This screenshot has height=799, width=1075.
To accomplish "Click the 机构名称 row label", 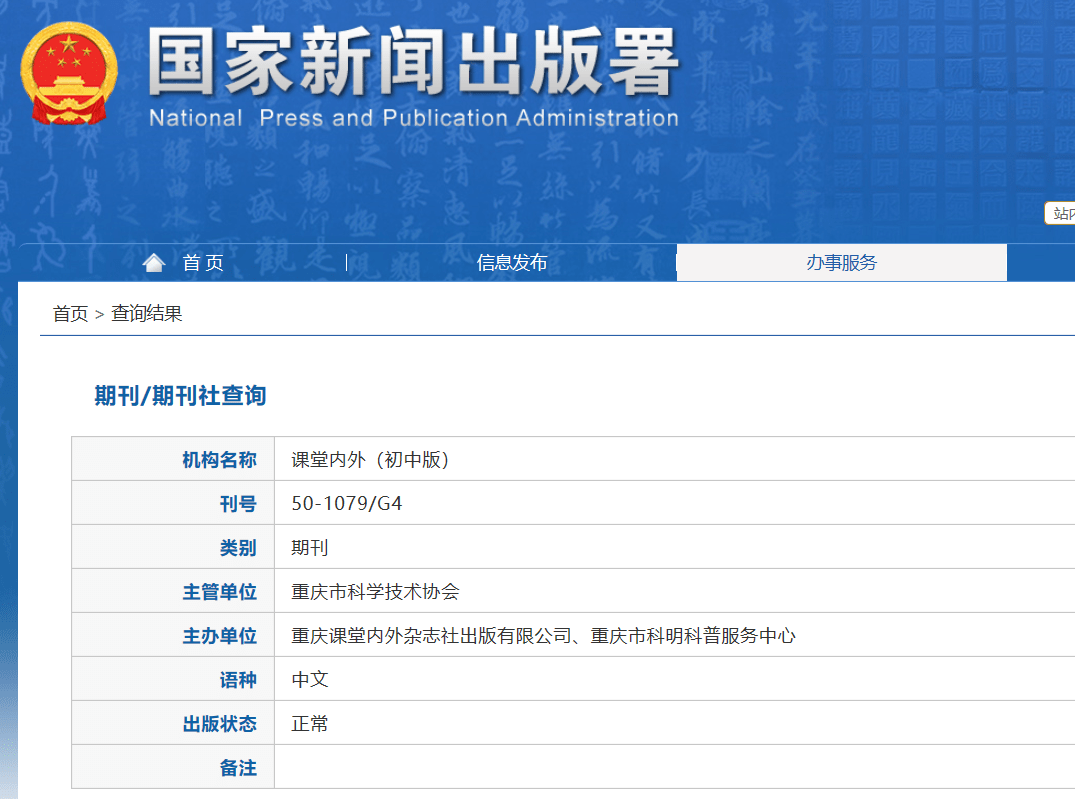I will (x=219, y=460).
